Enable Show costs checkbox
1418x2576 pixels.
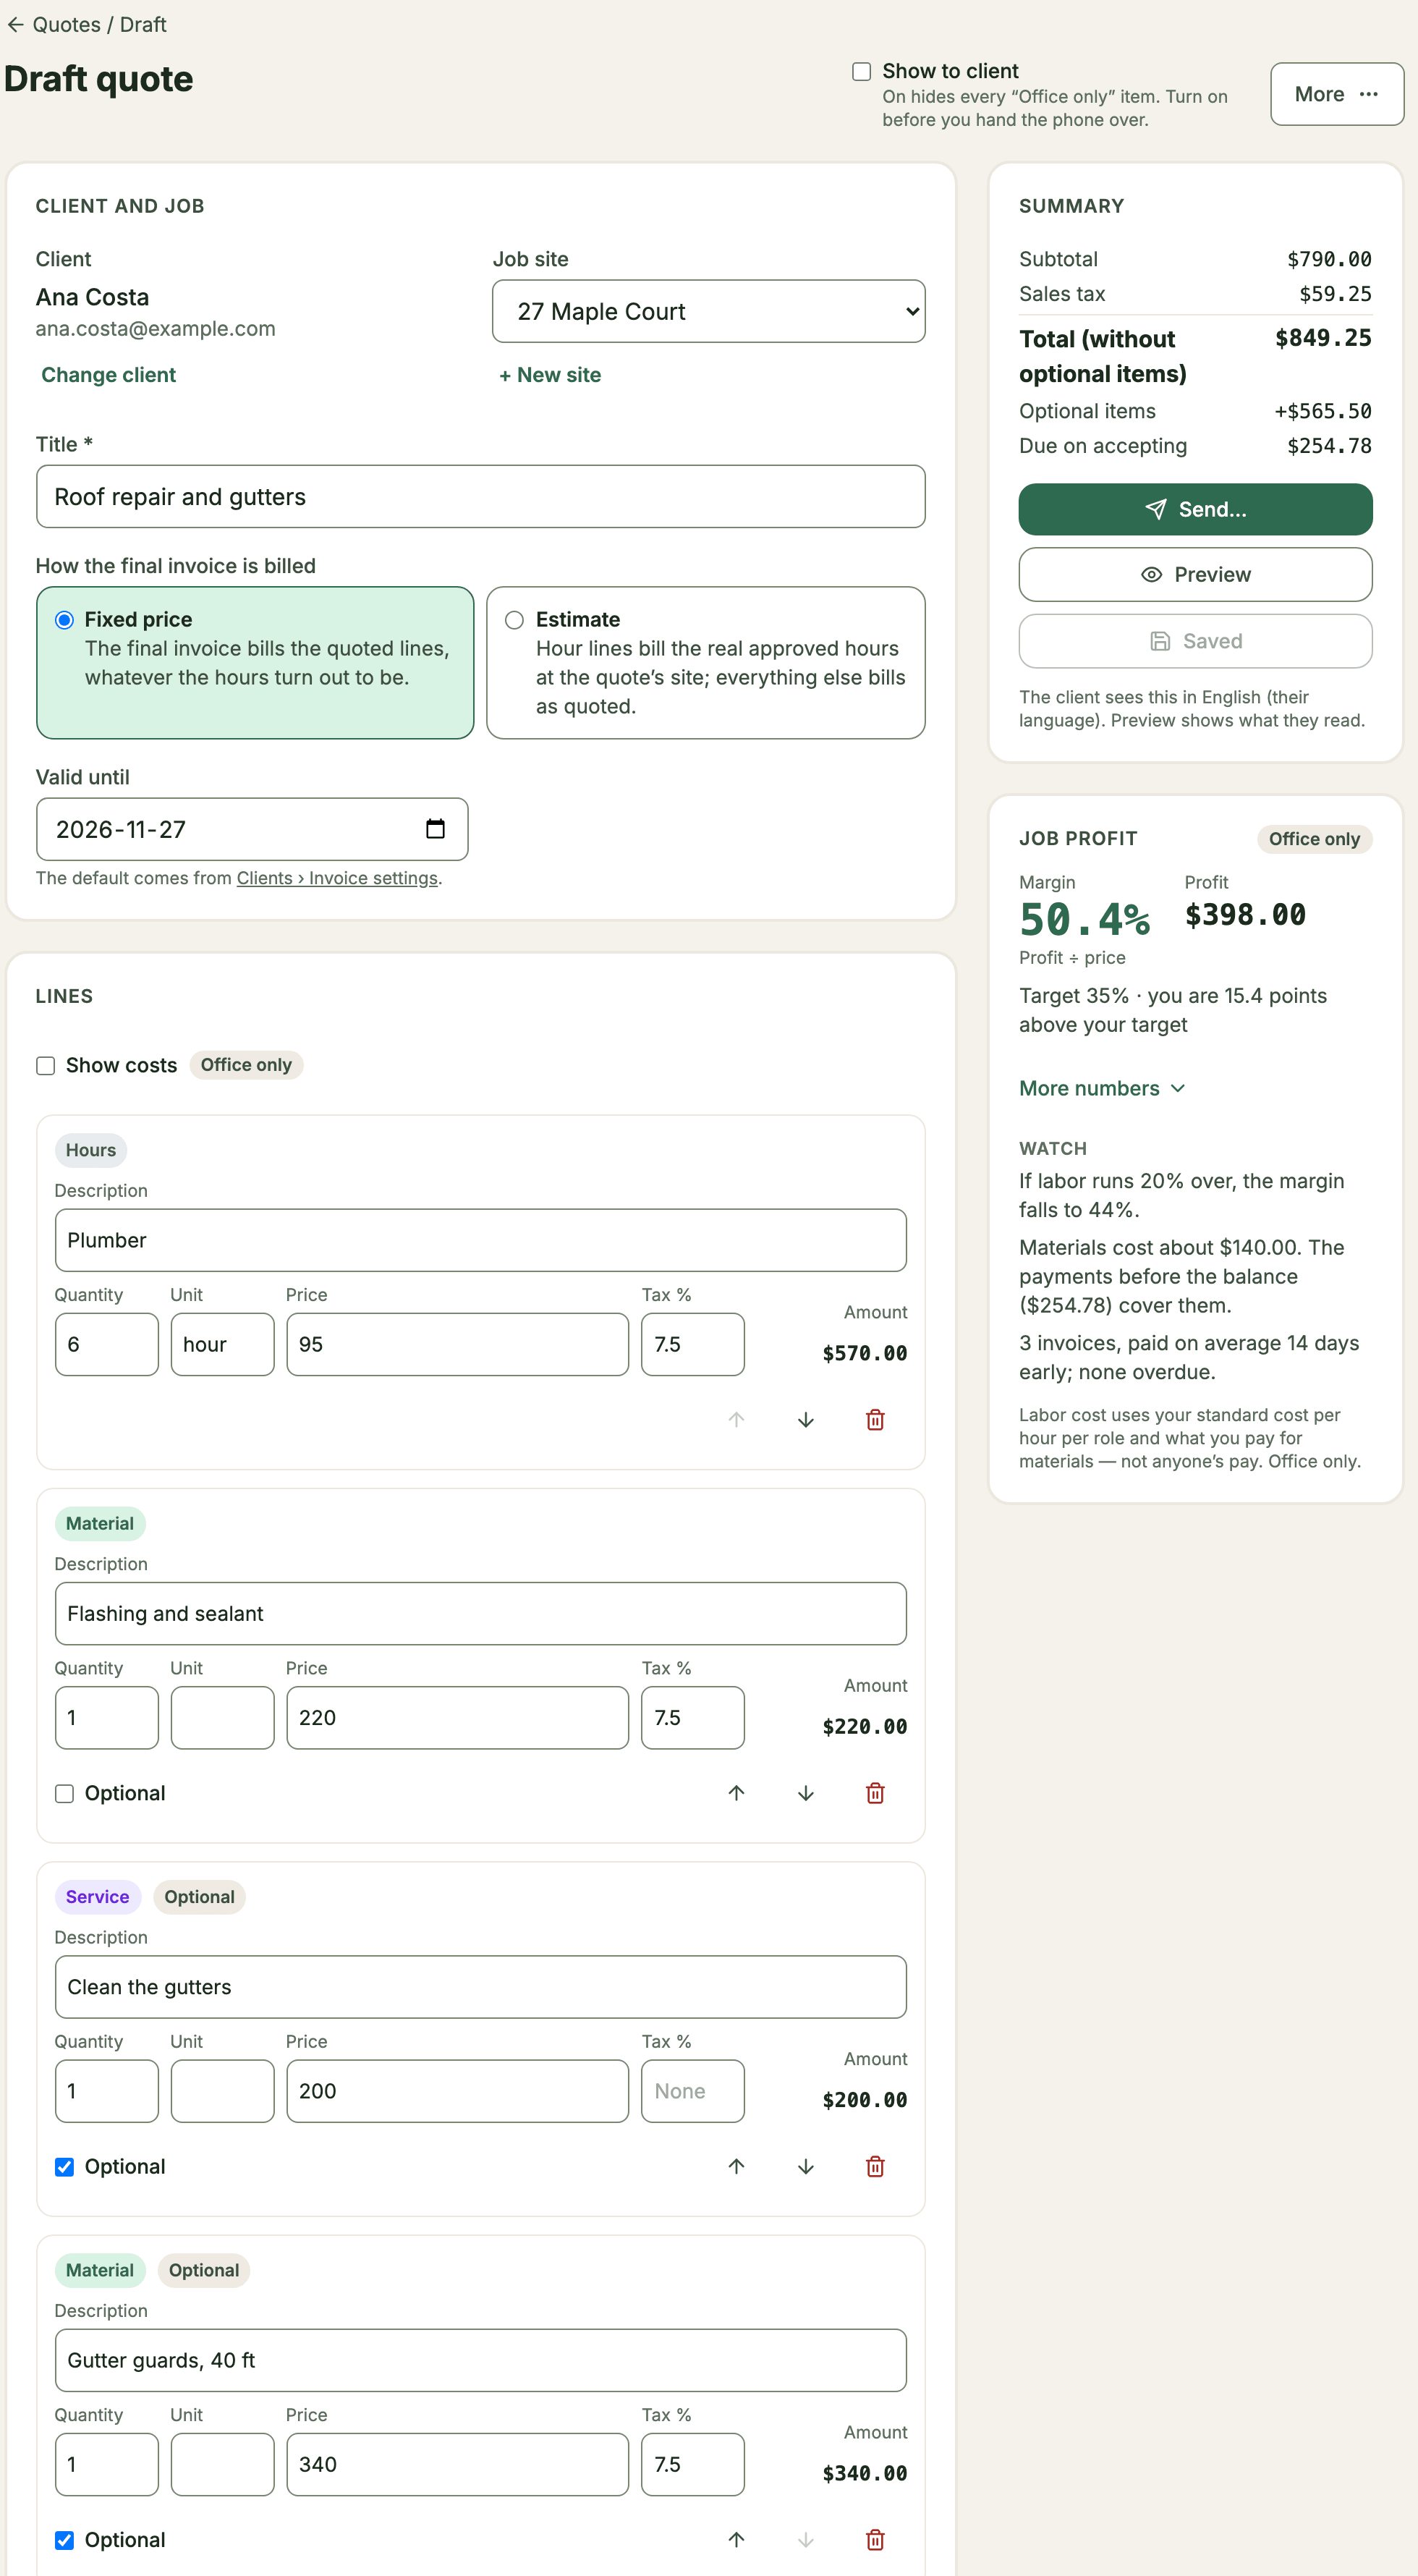coord(45,1065)
